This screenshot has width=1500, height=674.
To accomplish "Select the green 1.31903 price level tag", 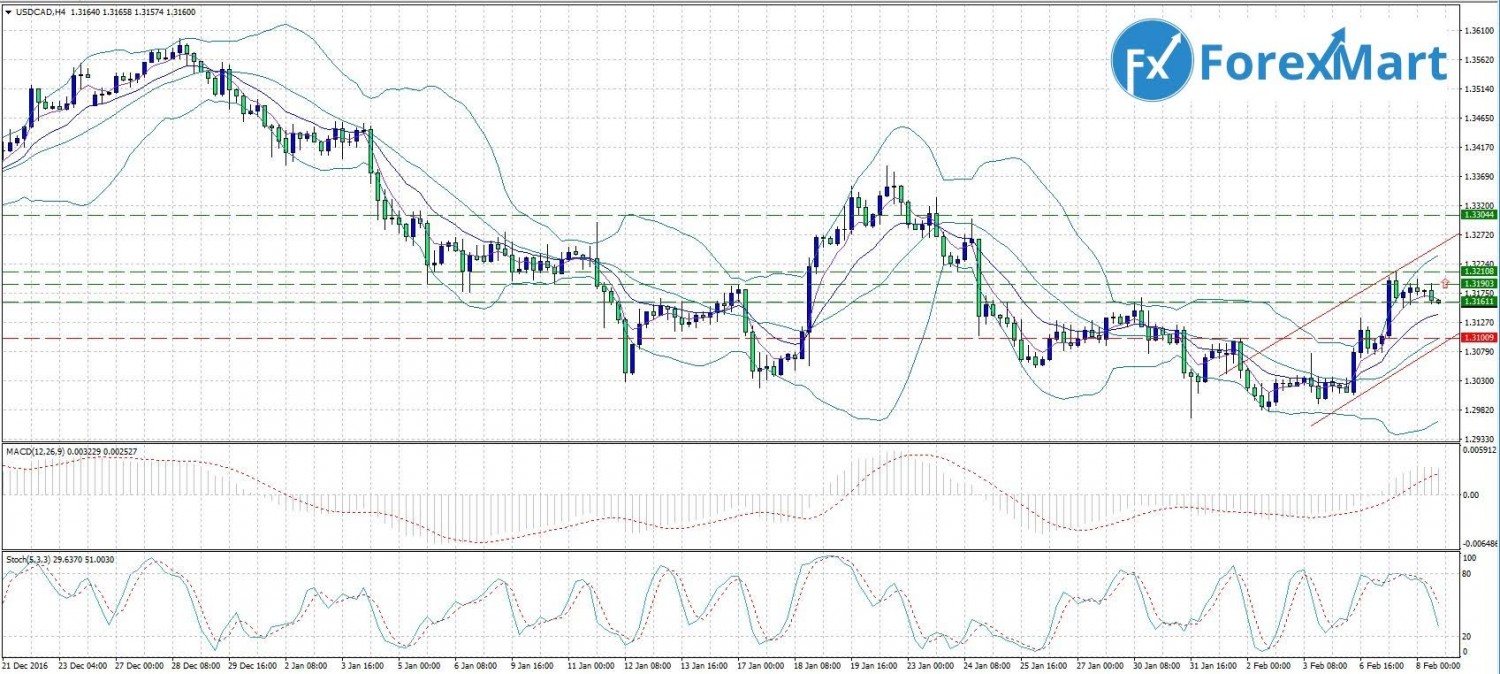I will [x=1478, y=284].
